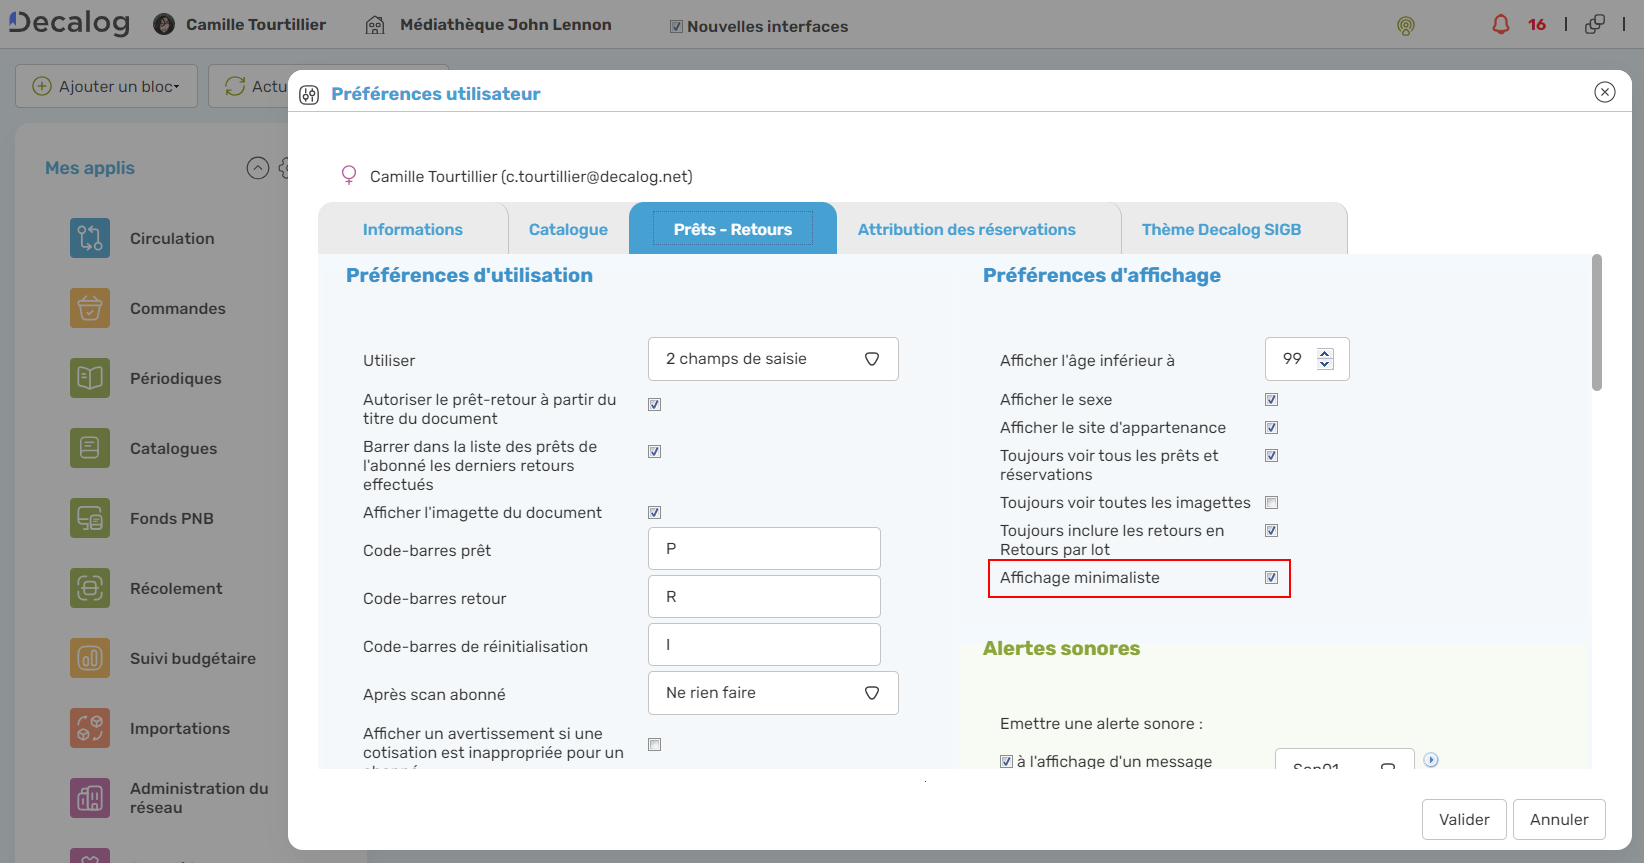Screen dimensions: 1644x863
Task: Open the Administration du réseau icon
Action: point(90,798)
